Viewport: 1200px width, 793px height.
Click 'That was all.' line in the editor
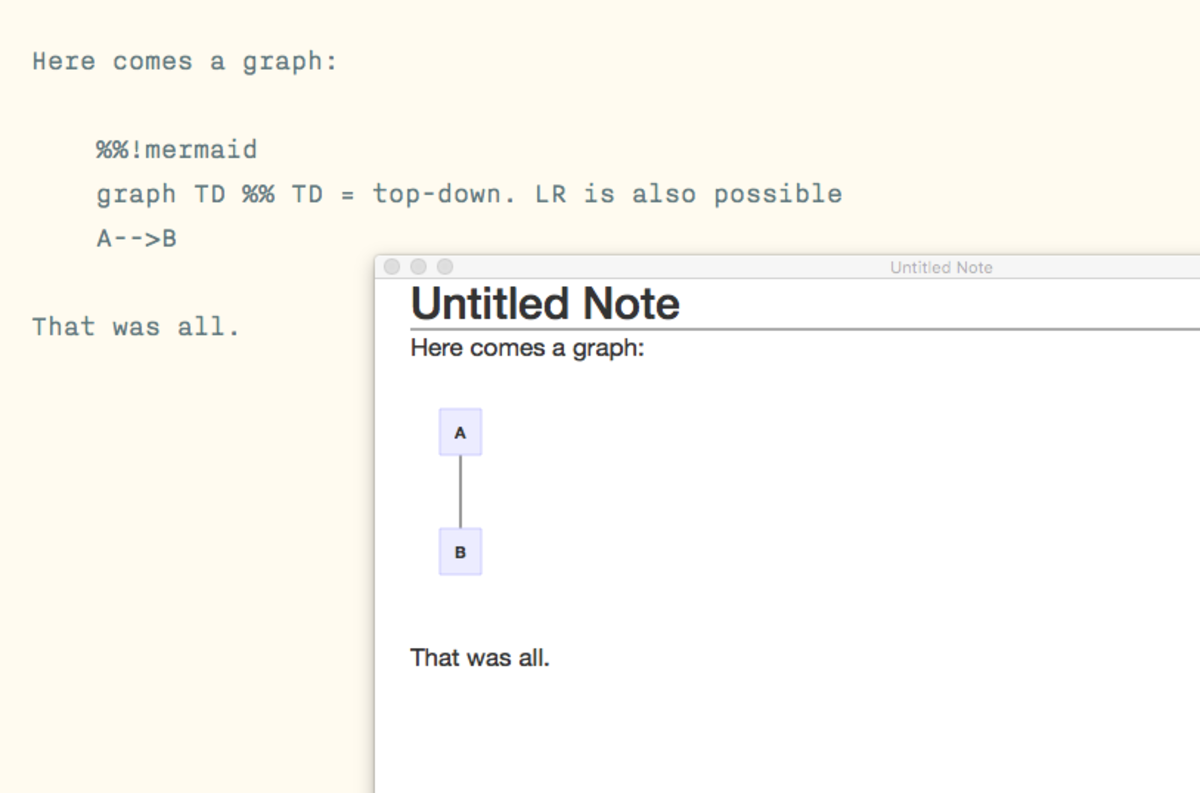(136, 327)
